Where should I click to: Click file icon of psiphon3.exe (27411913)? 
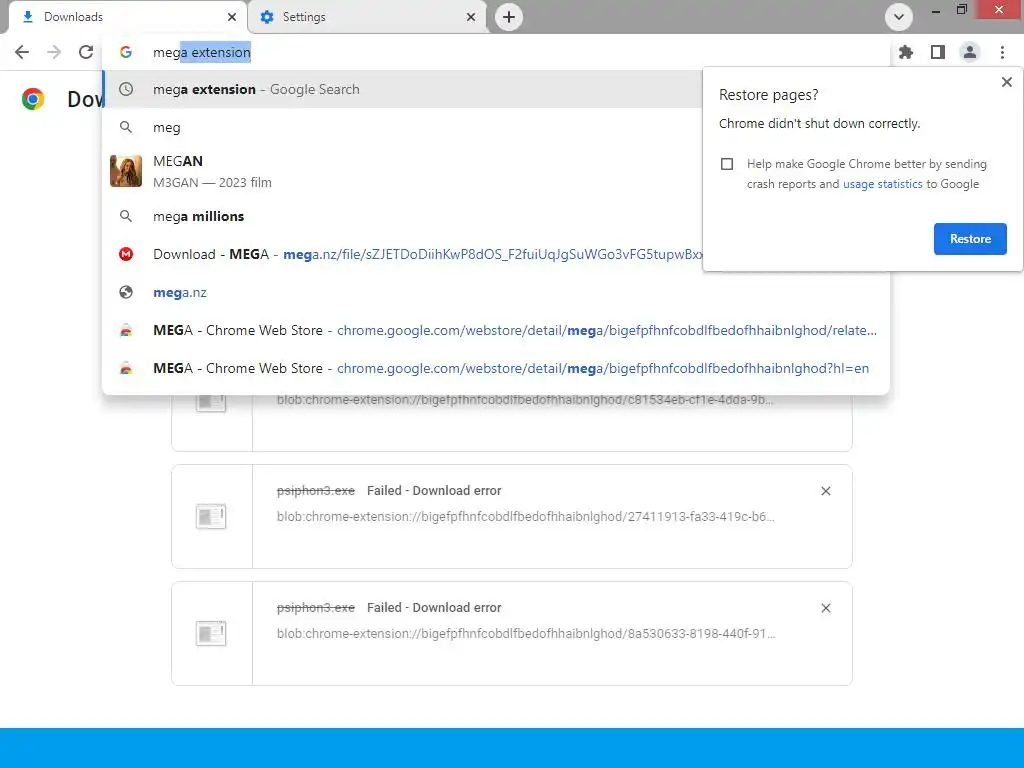[x=211, y=517]
